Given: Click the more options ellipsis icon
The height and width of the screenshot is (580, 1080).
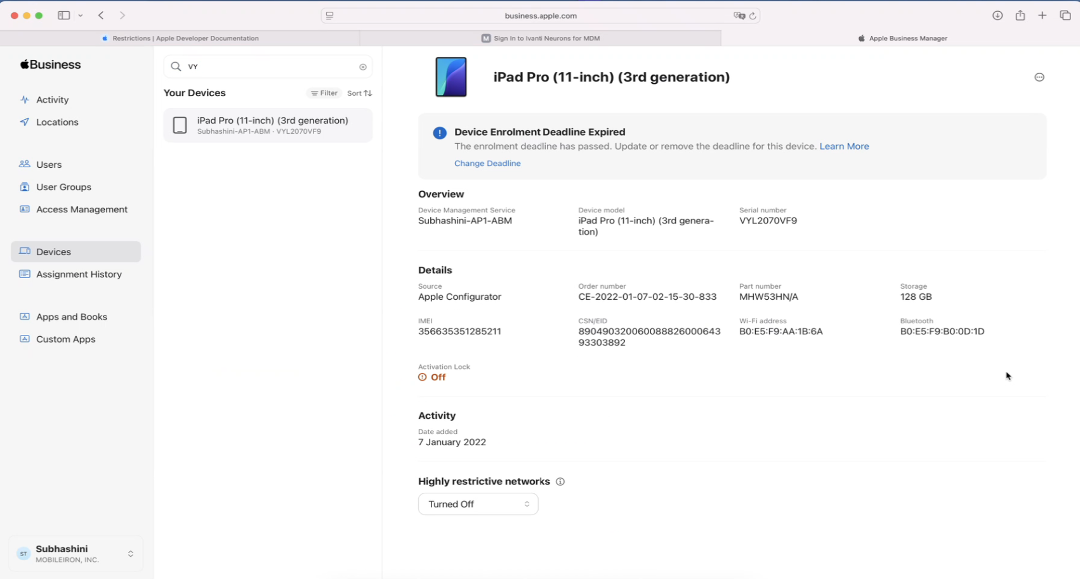Looking at the screenshot, I should point(1039,77).
